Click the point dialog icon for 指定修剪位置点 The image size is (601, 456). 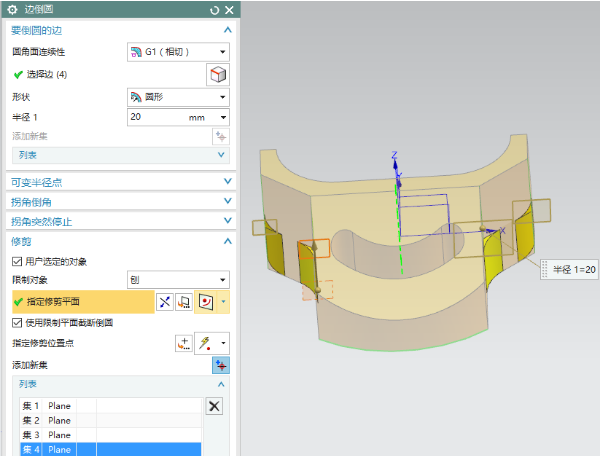click(x=184, y=343)
